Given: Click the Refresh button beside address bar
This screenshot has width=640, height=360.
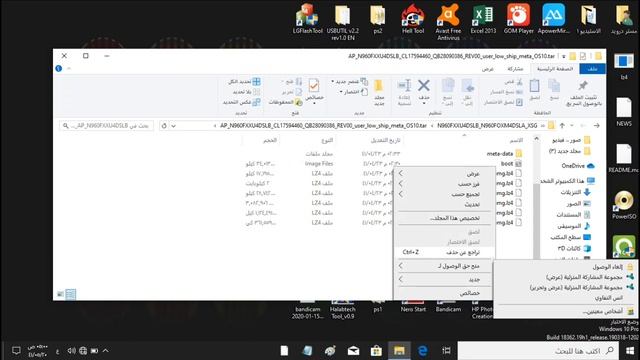Looking at the screenshot, I should [164, 126].
